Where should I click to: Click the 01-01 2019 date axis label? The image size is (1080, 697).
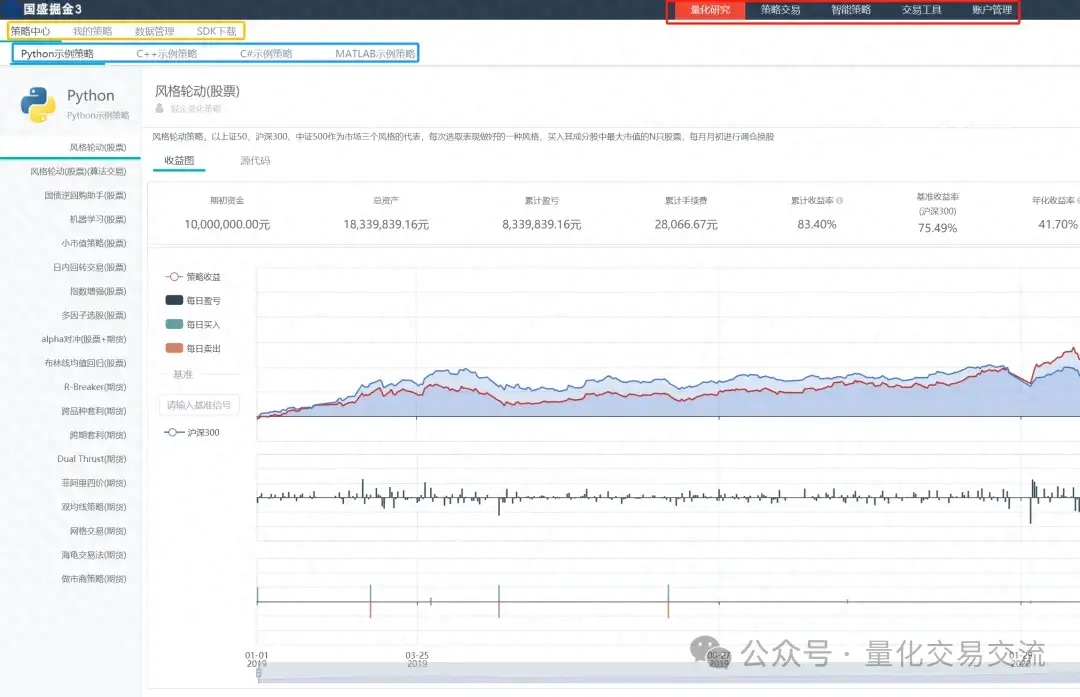click(256, 659)
